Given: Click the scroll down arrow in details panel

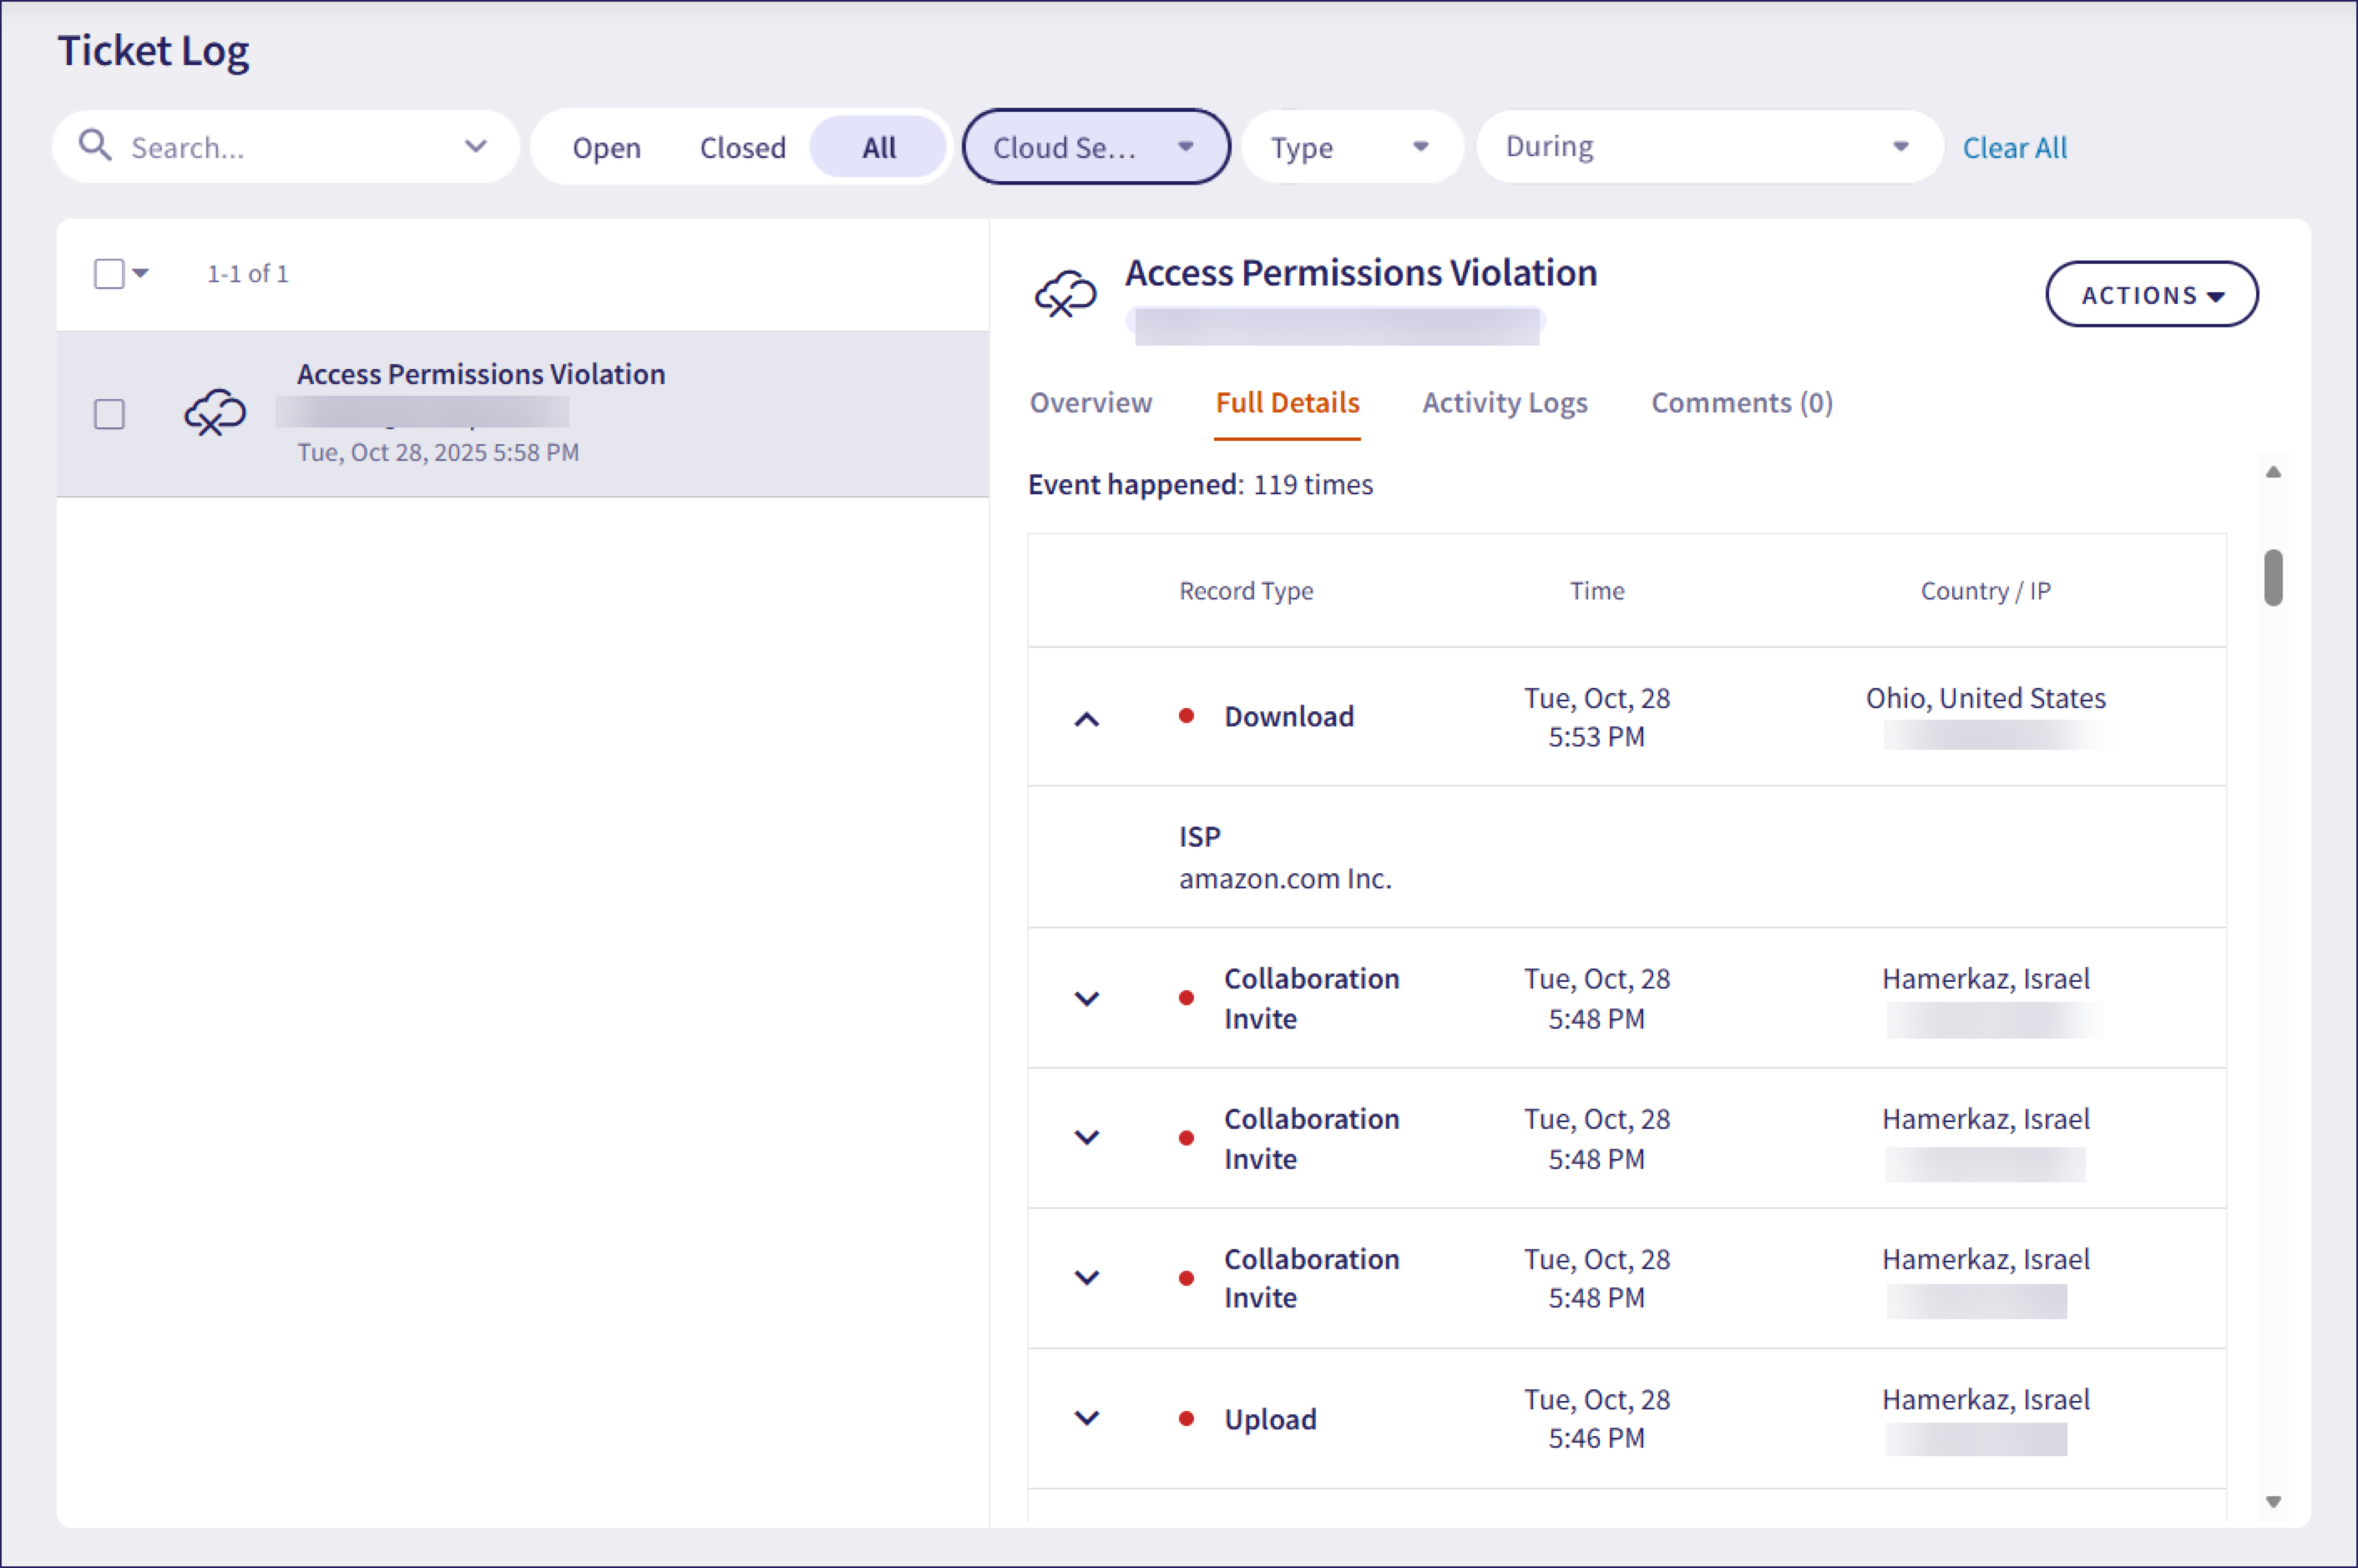Looking at the screenshot, I should tap(2273, 1501).
